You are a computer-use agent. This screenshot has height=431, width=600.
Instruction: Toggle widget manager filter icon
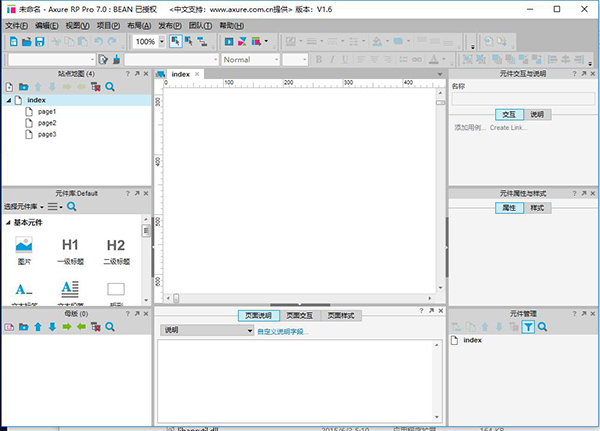528,327
